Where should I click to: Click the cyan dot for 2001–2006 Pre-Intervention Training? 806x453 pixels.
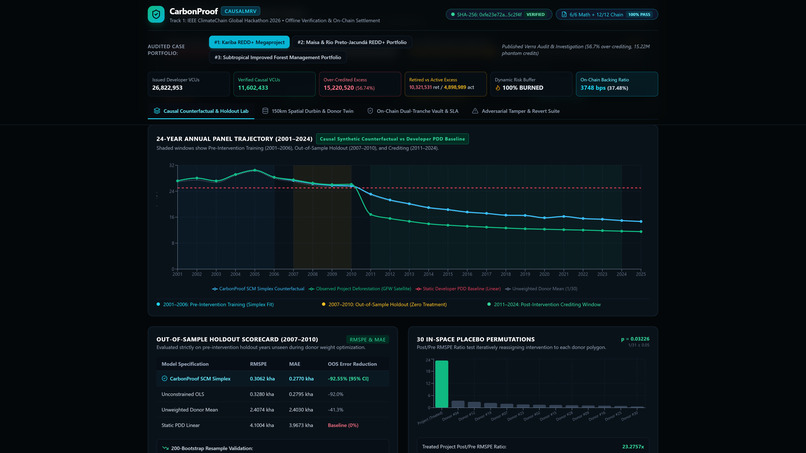(x=158, y=304)
